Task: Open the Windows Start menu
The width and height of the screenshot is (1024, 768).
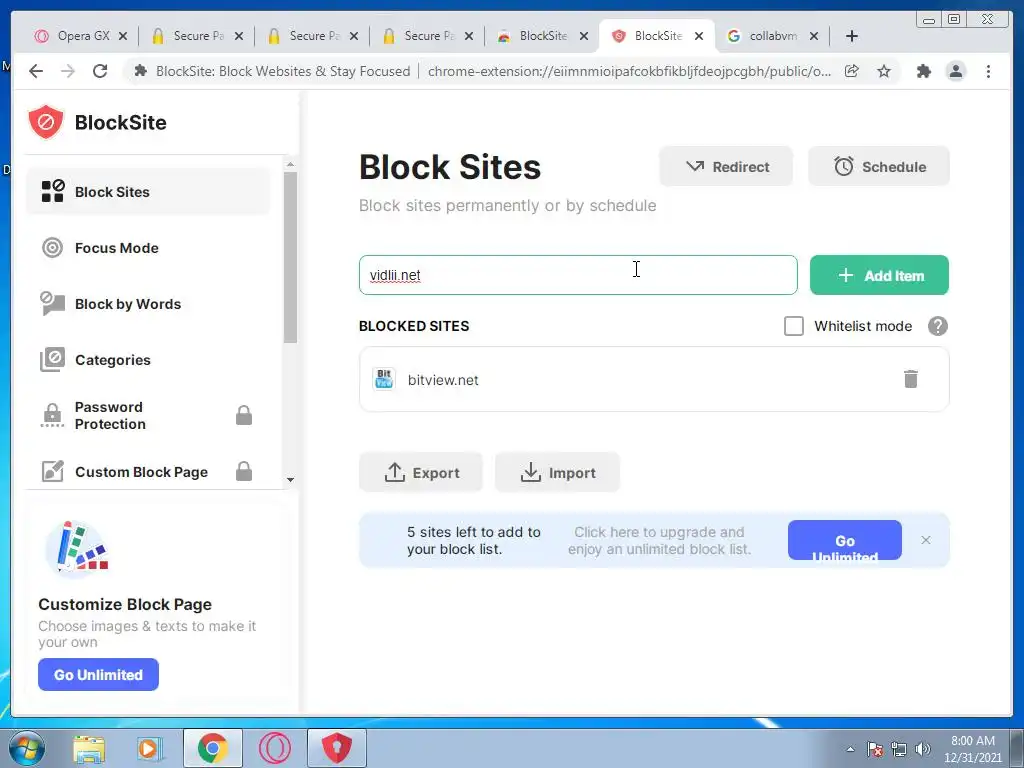Action: 27,748
